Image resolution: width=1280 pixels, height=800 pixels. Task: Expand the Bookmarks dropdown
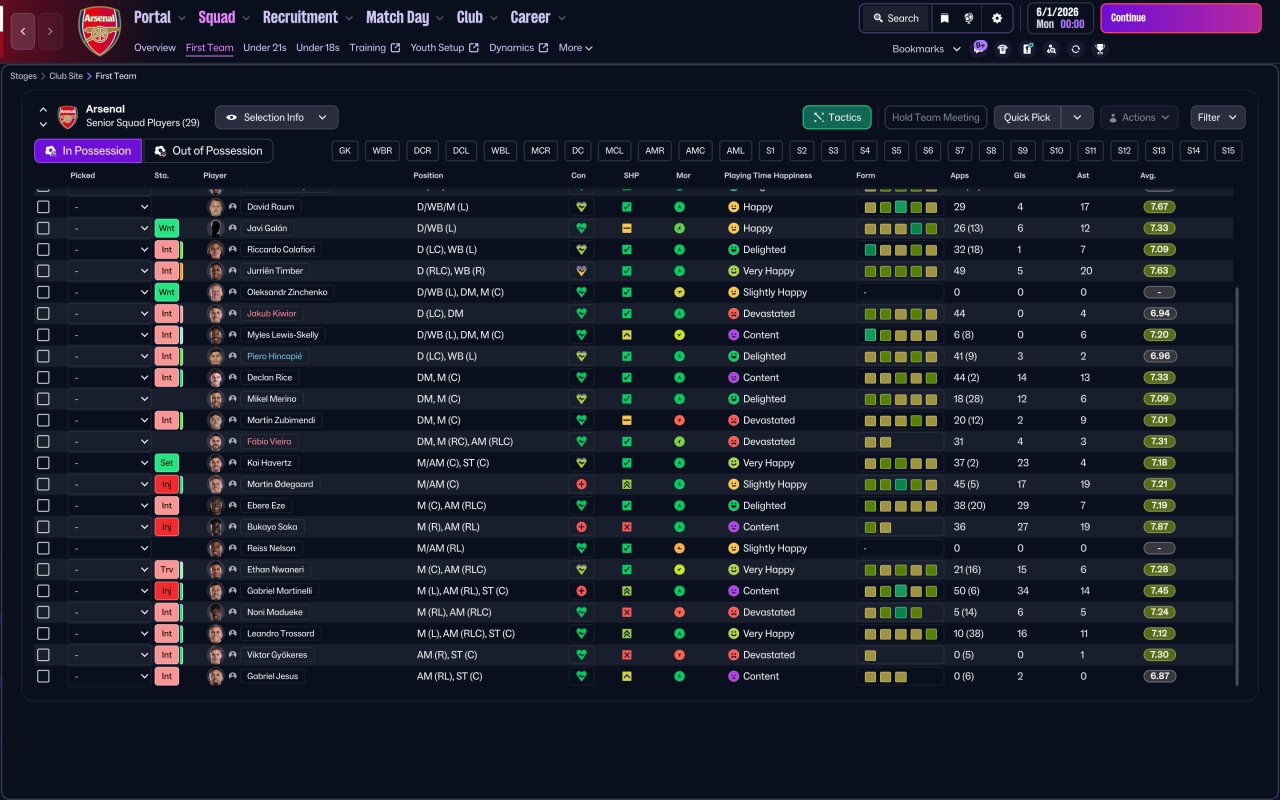(x=926, y=49)
